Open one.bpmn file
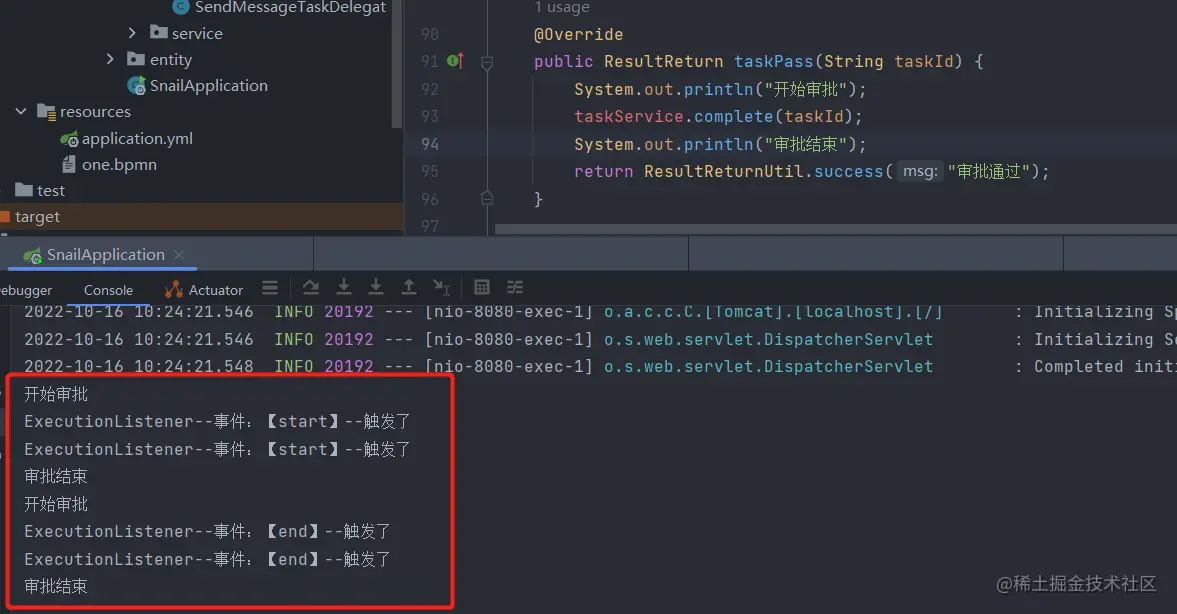The height and width of the screenshot is (614, 1177). coord(119,164)
